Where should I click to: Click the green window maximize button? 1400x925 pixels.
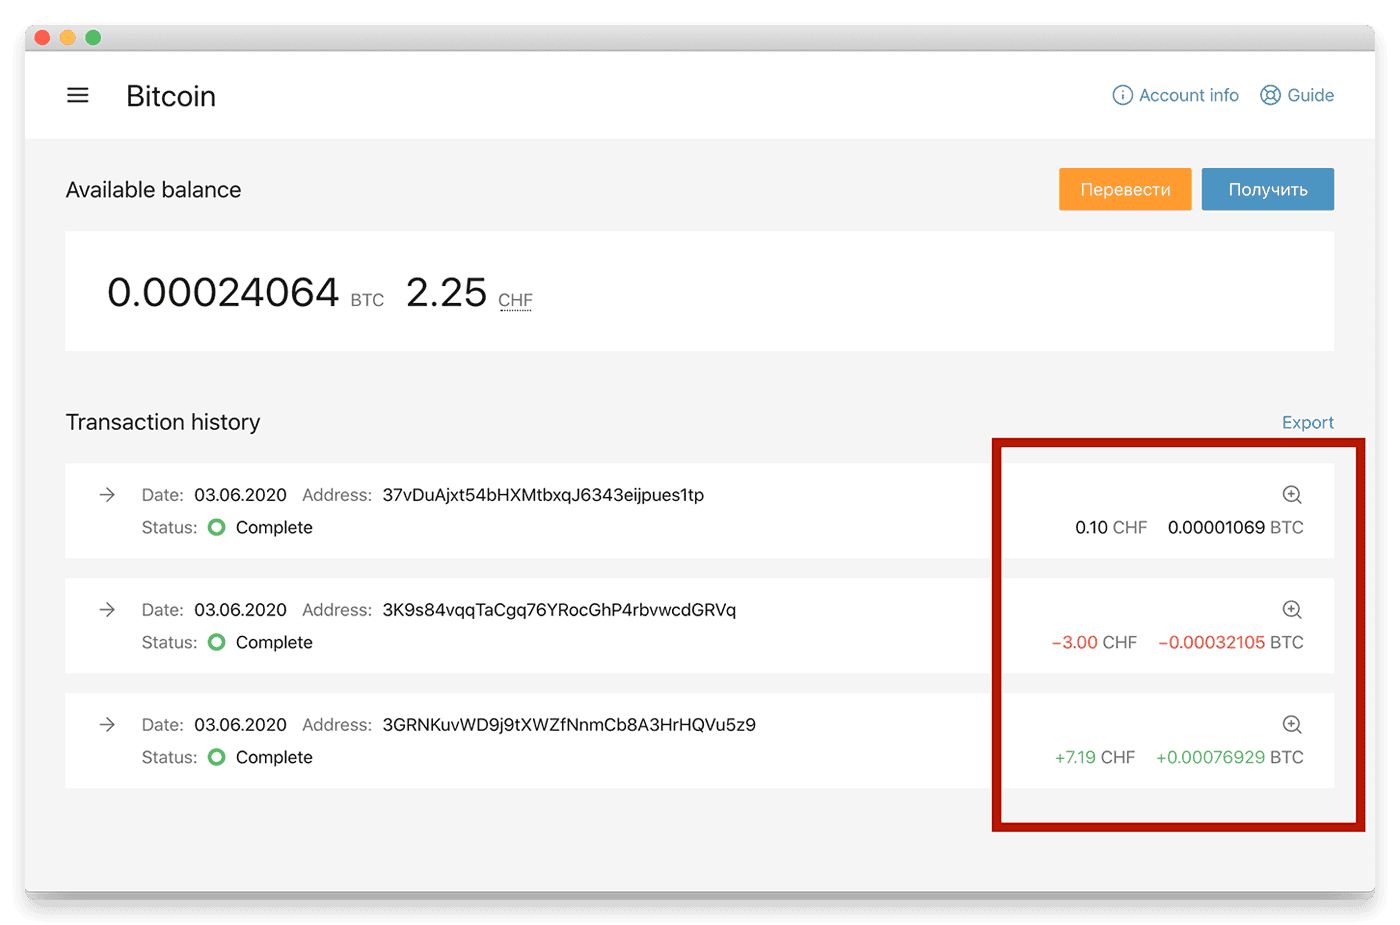pyautogui.click(x=93, y=38)
